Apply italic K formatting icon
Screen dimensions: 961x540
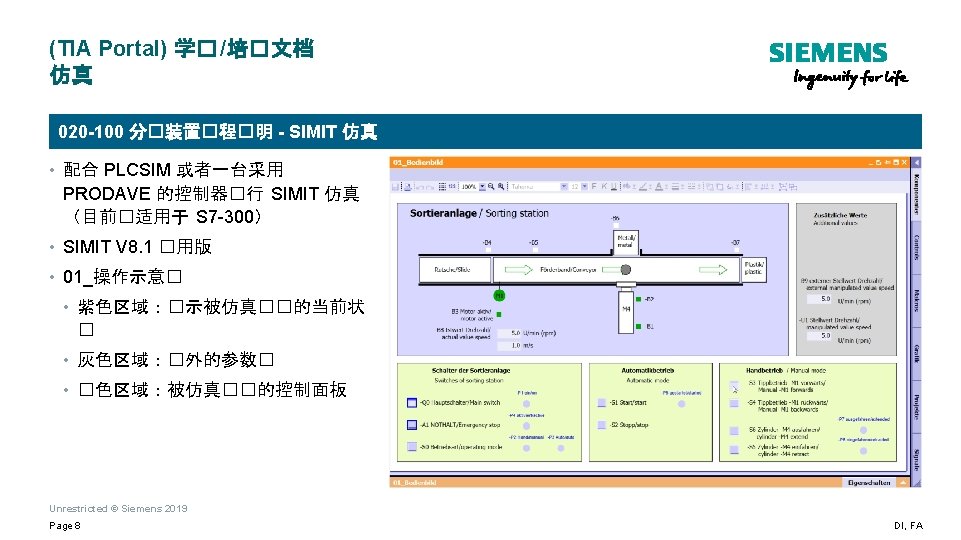point(604,186)
